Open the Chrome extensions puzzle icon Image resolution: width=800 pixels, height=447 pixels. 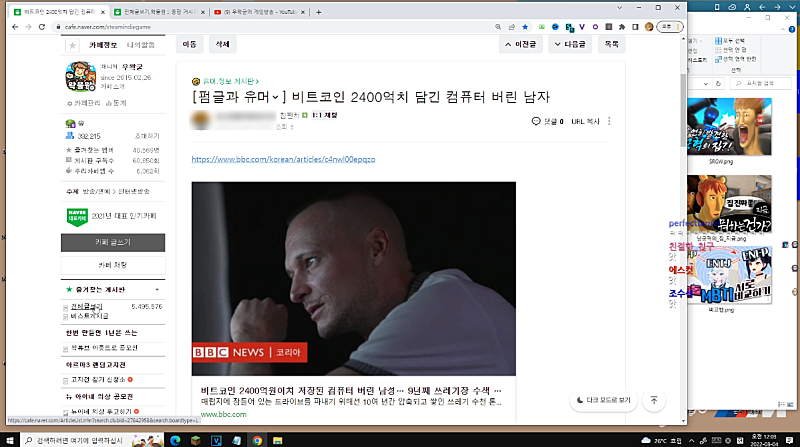[x=622, y=27]
